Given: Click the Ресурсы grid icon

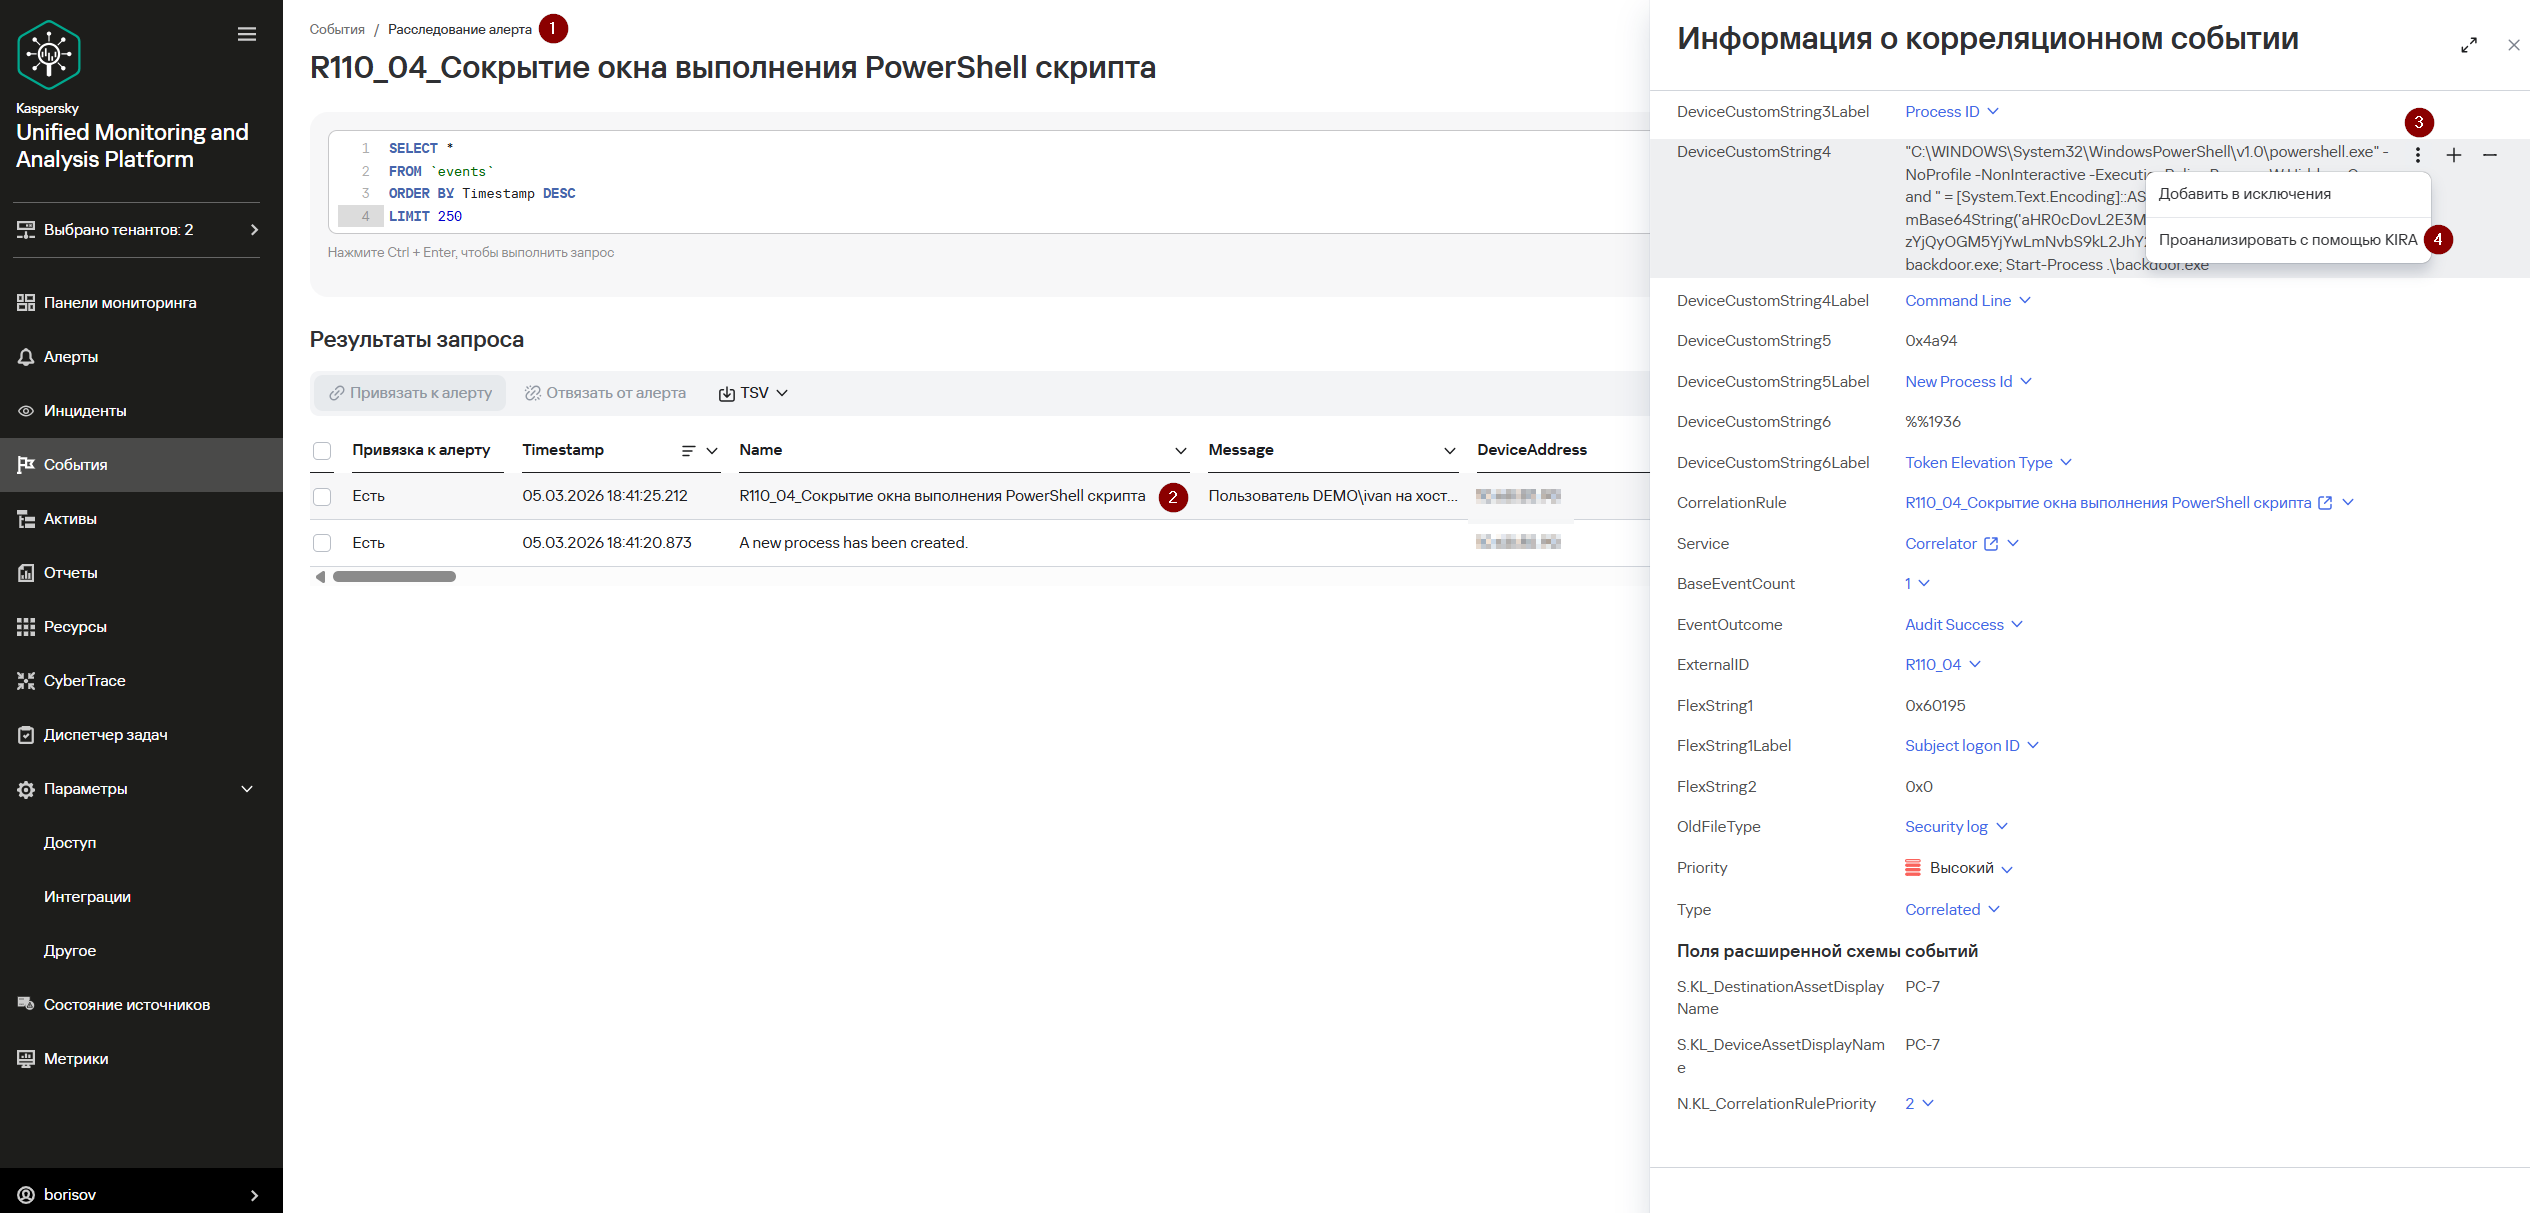Looking at the screenshot, I should [26, 627].
